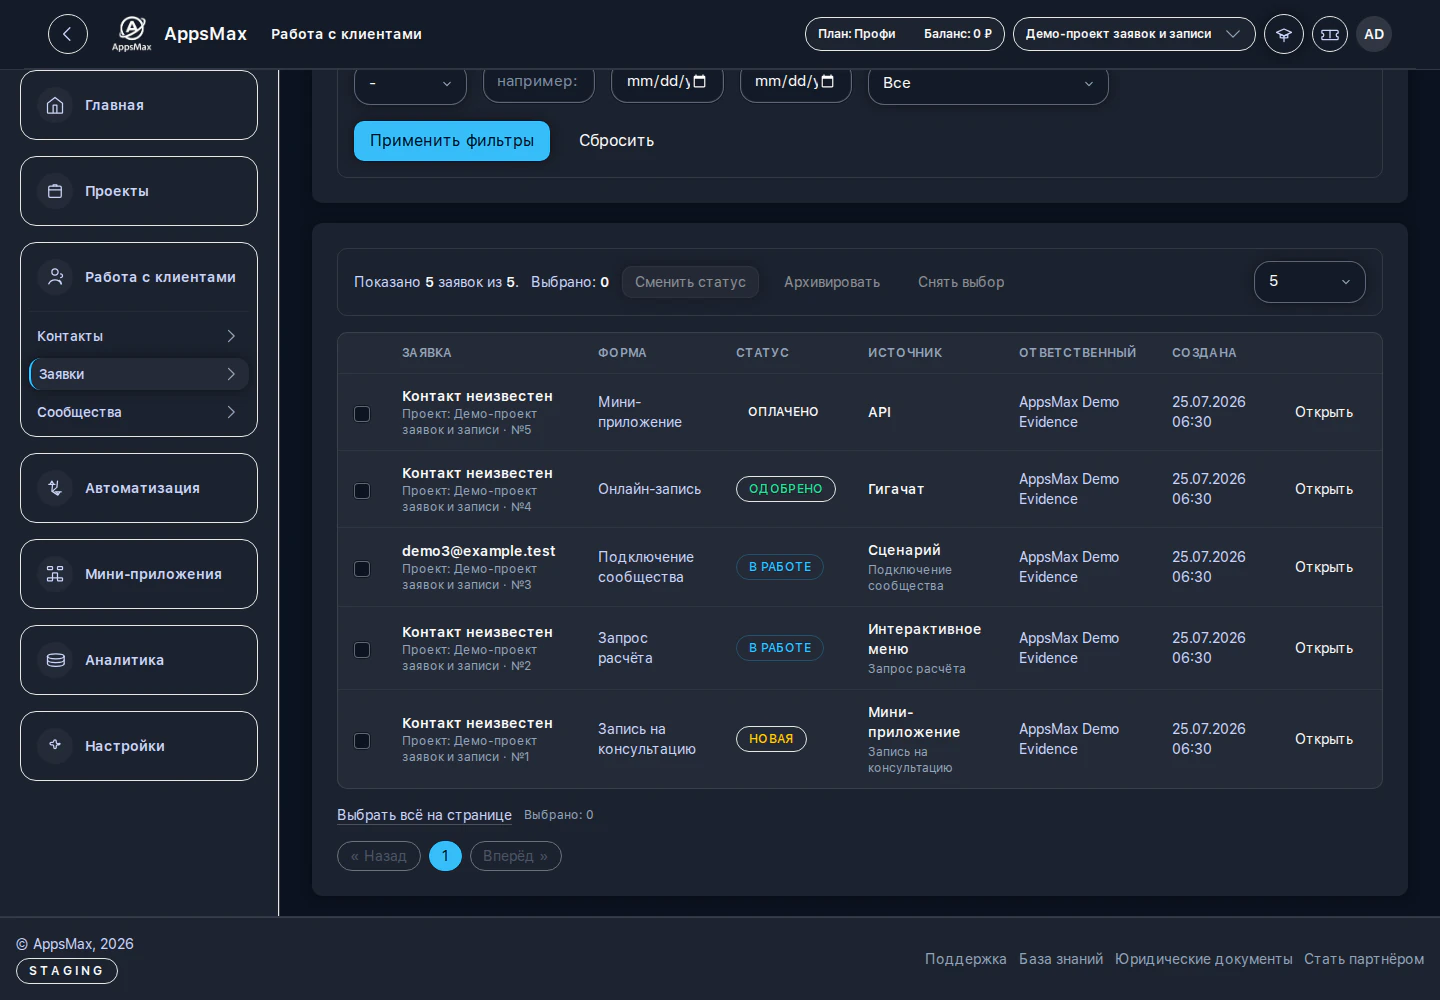Open the demo project selector dropdown
The image size is (1440, 1000).
coord(1134,34)
